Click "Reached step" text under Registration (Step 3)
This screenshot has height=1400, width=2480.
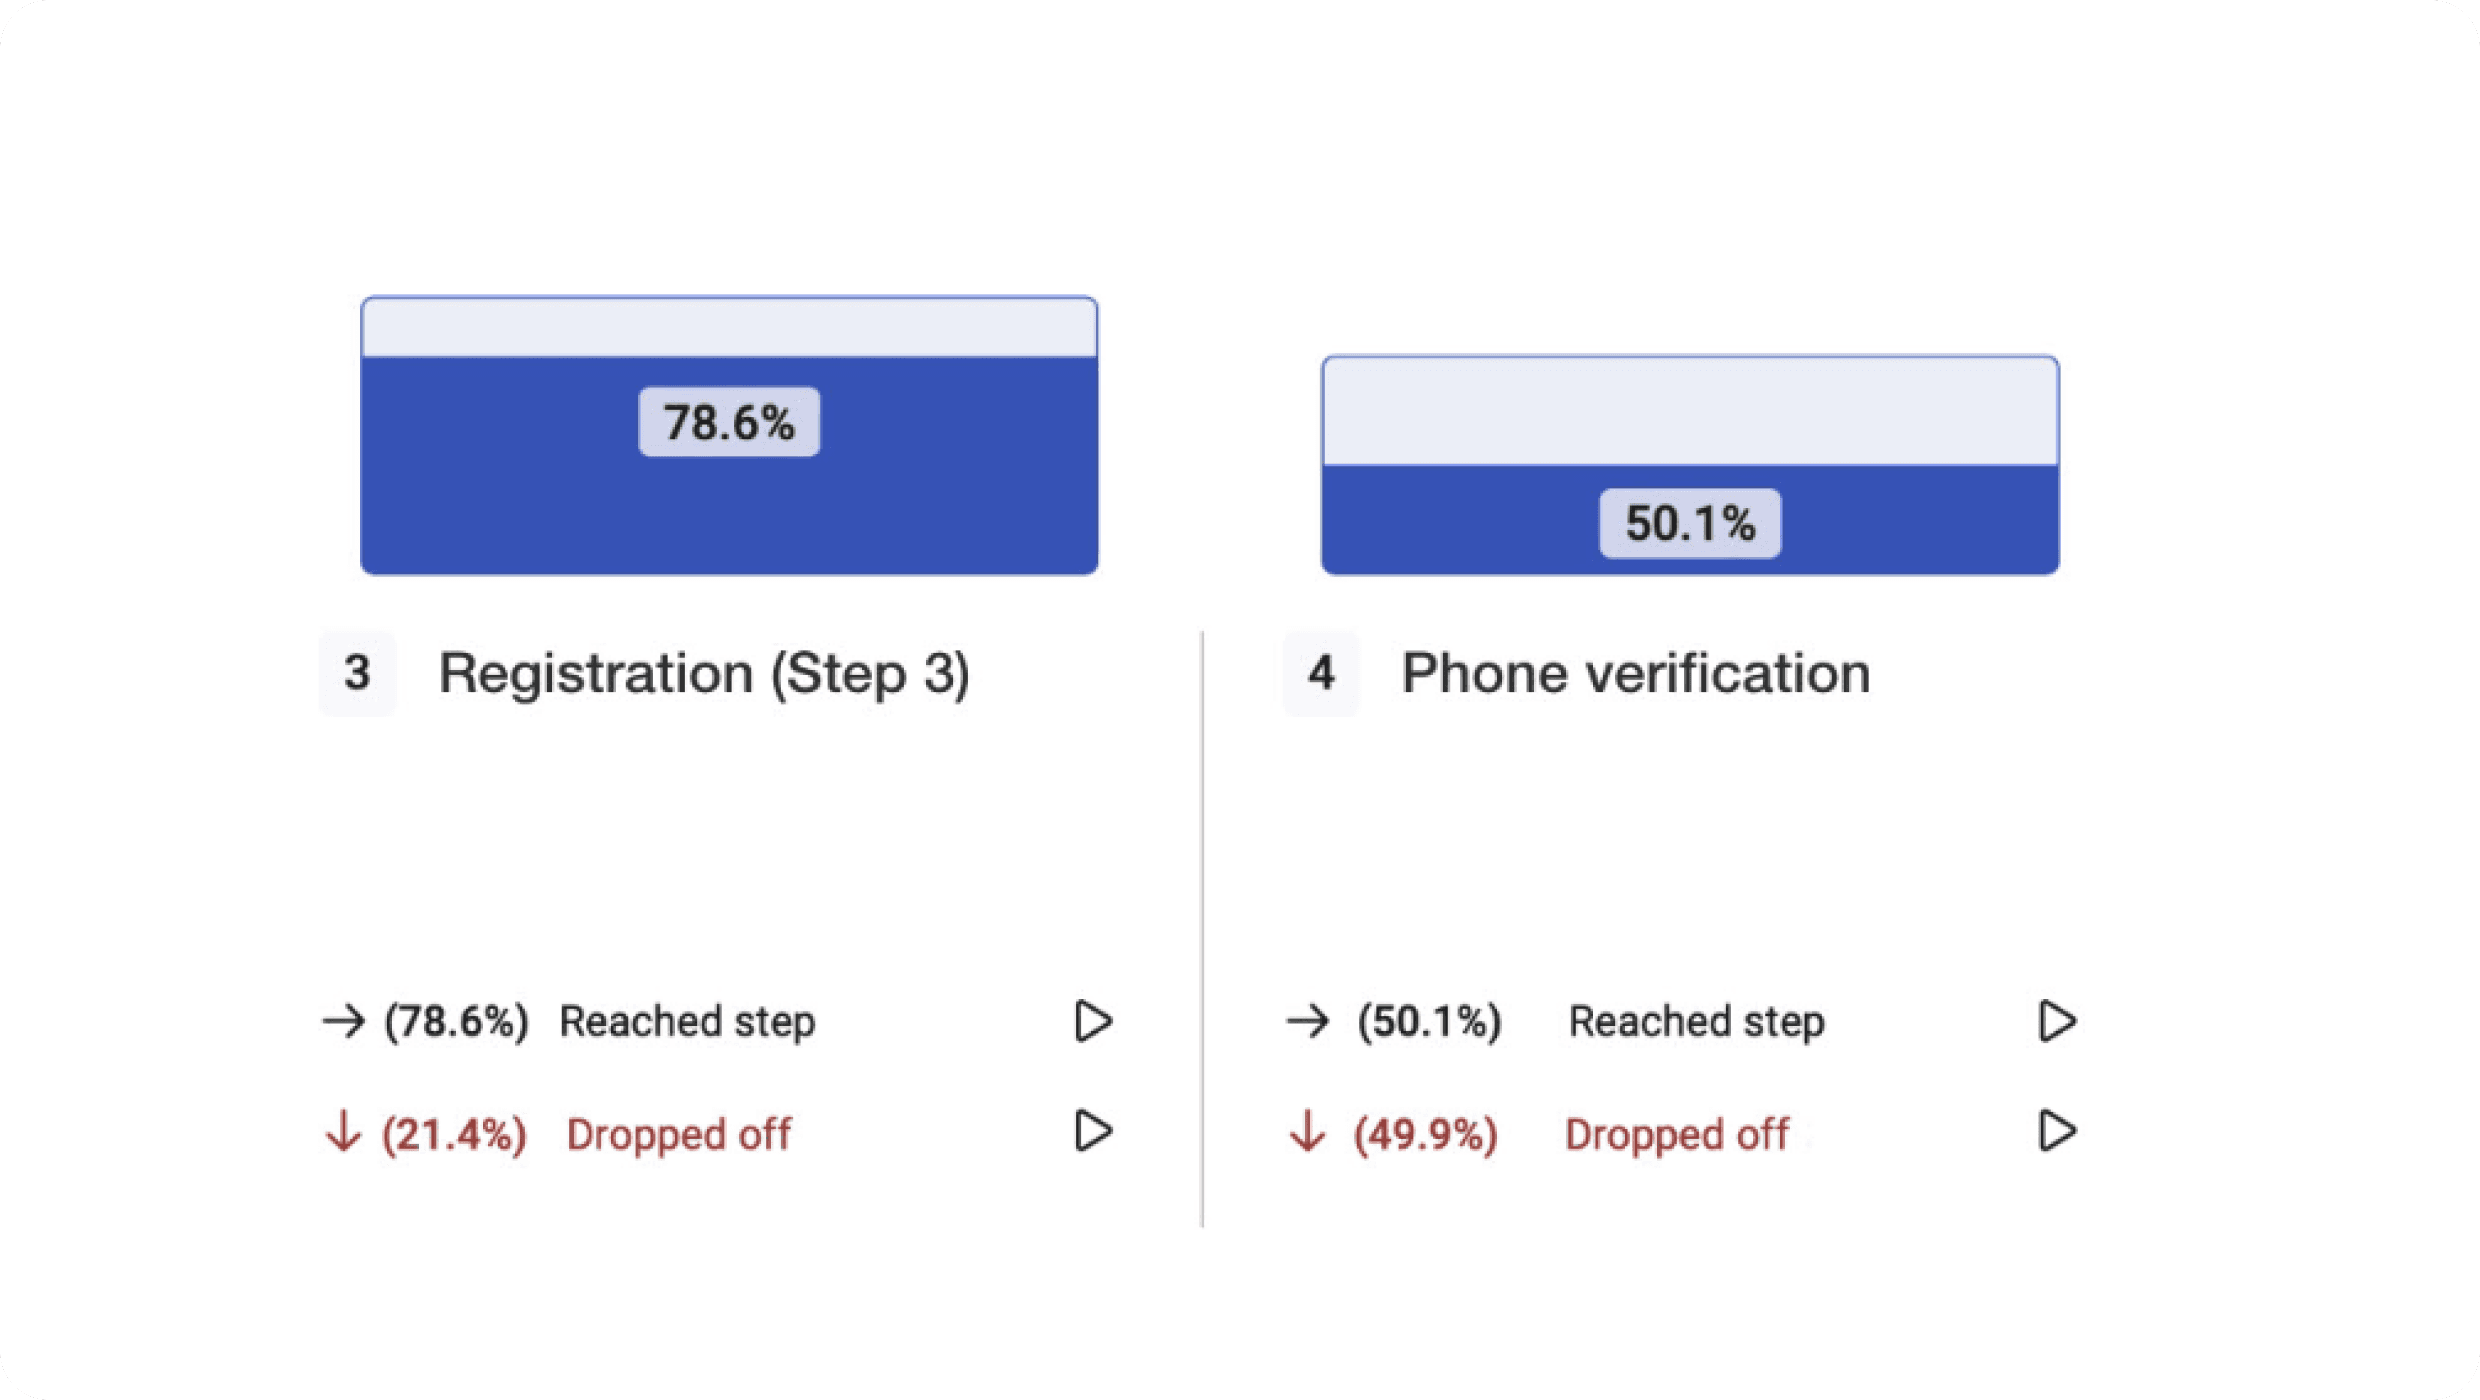(687, 1021)
